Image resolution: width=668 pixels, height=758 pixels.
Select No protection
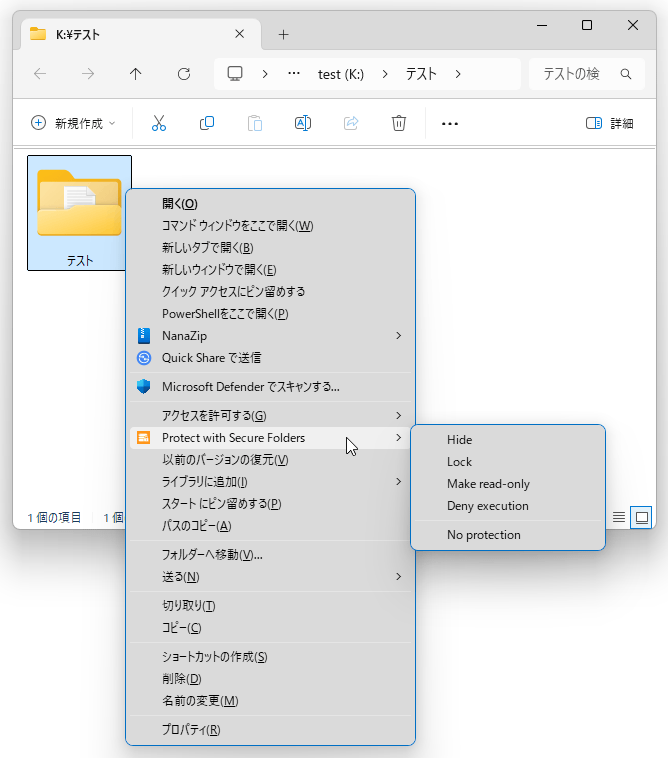click(508, 535)
